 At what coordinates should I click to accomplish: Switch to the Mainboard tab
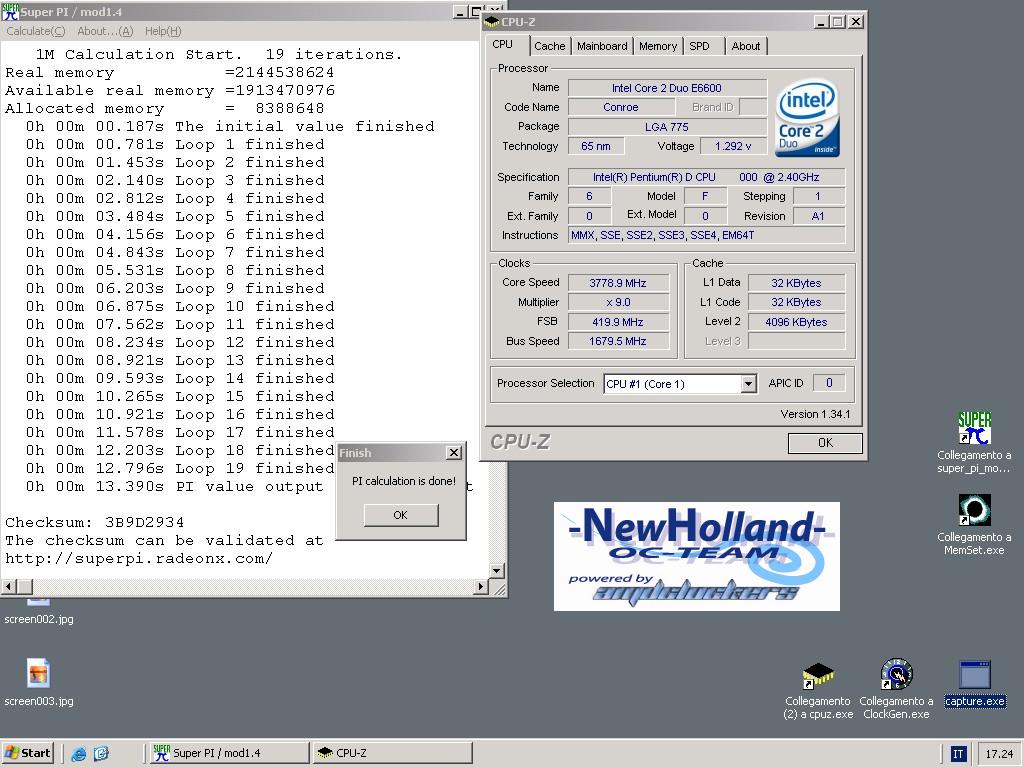(602, 46)
